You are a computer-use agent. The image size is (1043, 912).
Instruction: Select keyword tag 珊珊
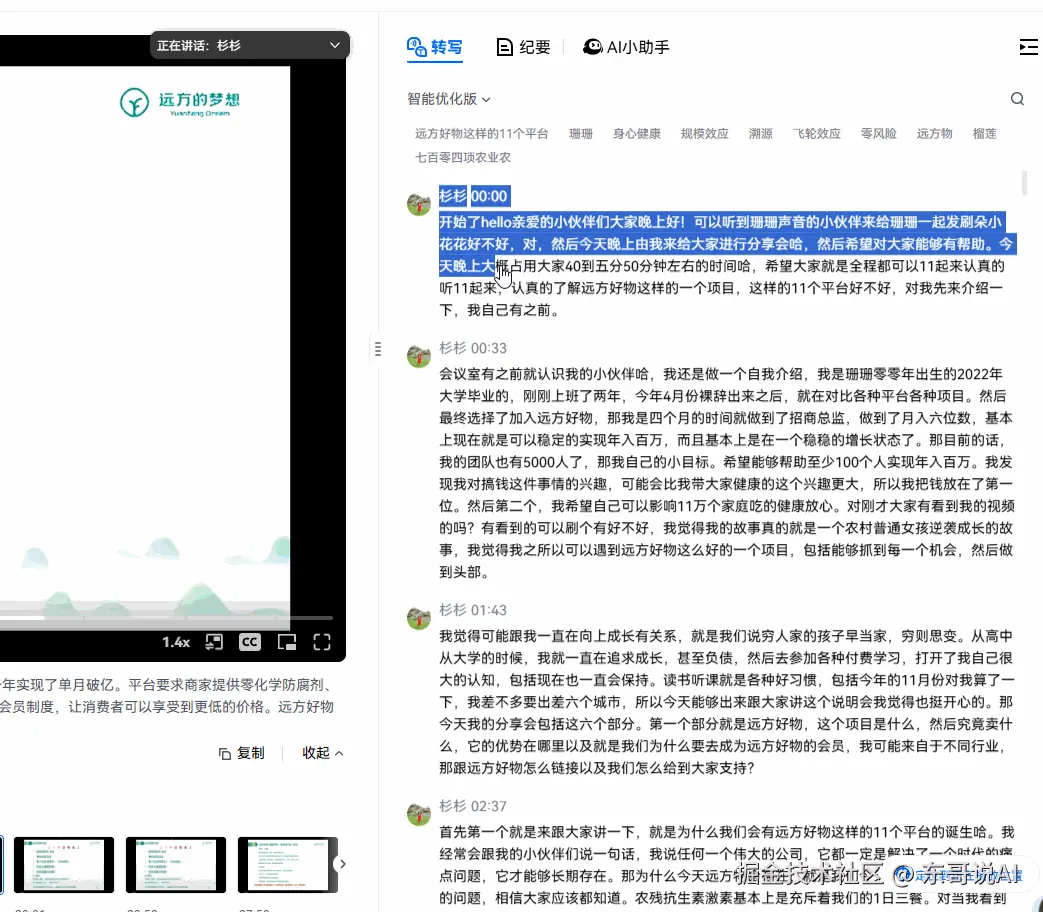pos(581,134)
